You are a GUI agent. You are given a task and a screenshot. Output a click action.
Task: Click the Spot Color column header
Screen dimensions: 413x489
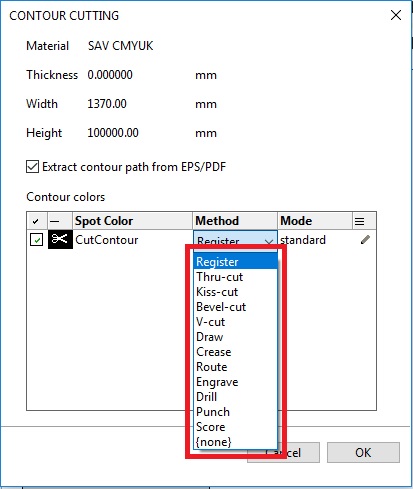pyautogui.click(x=132, y=221)
